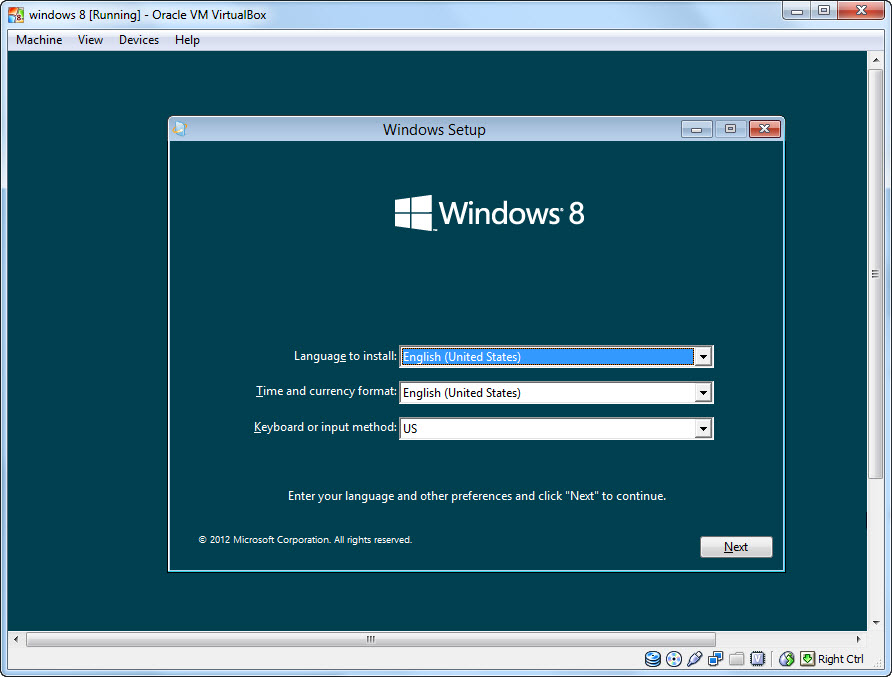Screen dimensions: 892x677
Task: Click the VirtualBox title bar app icon
Action: point(16,15)
